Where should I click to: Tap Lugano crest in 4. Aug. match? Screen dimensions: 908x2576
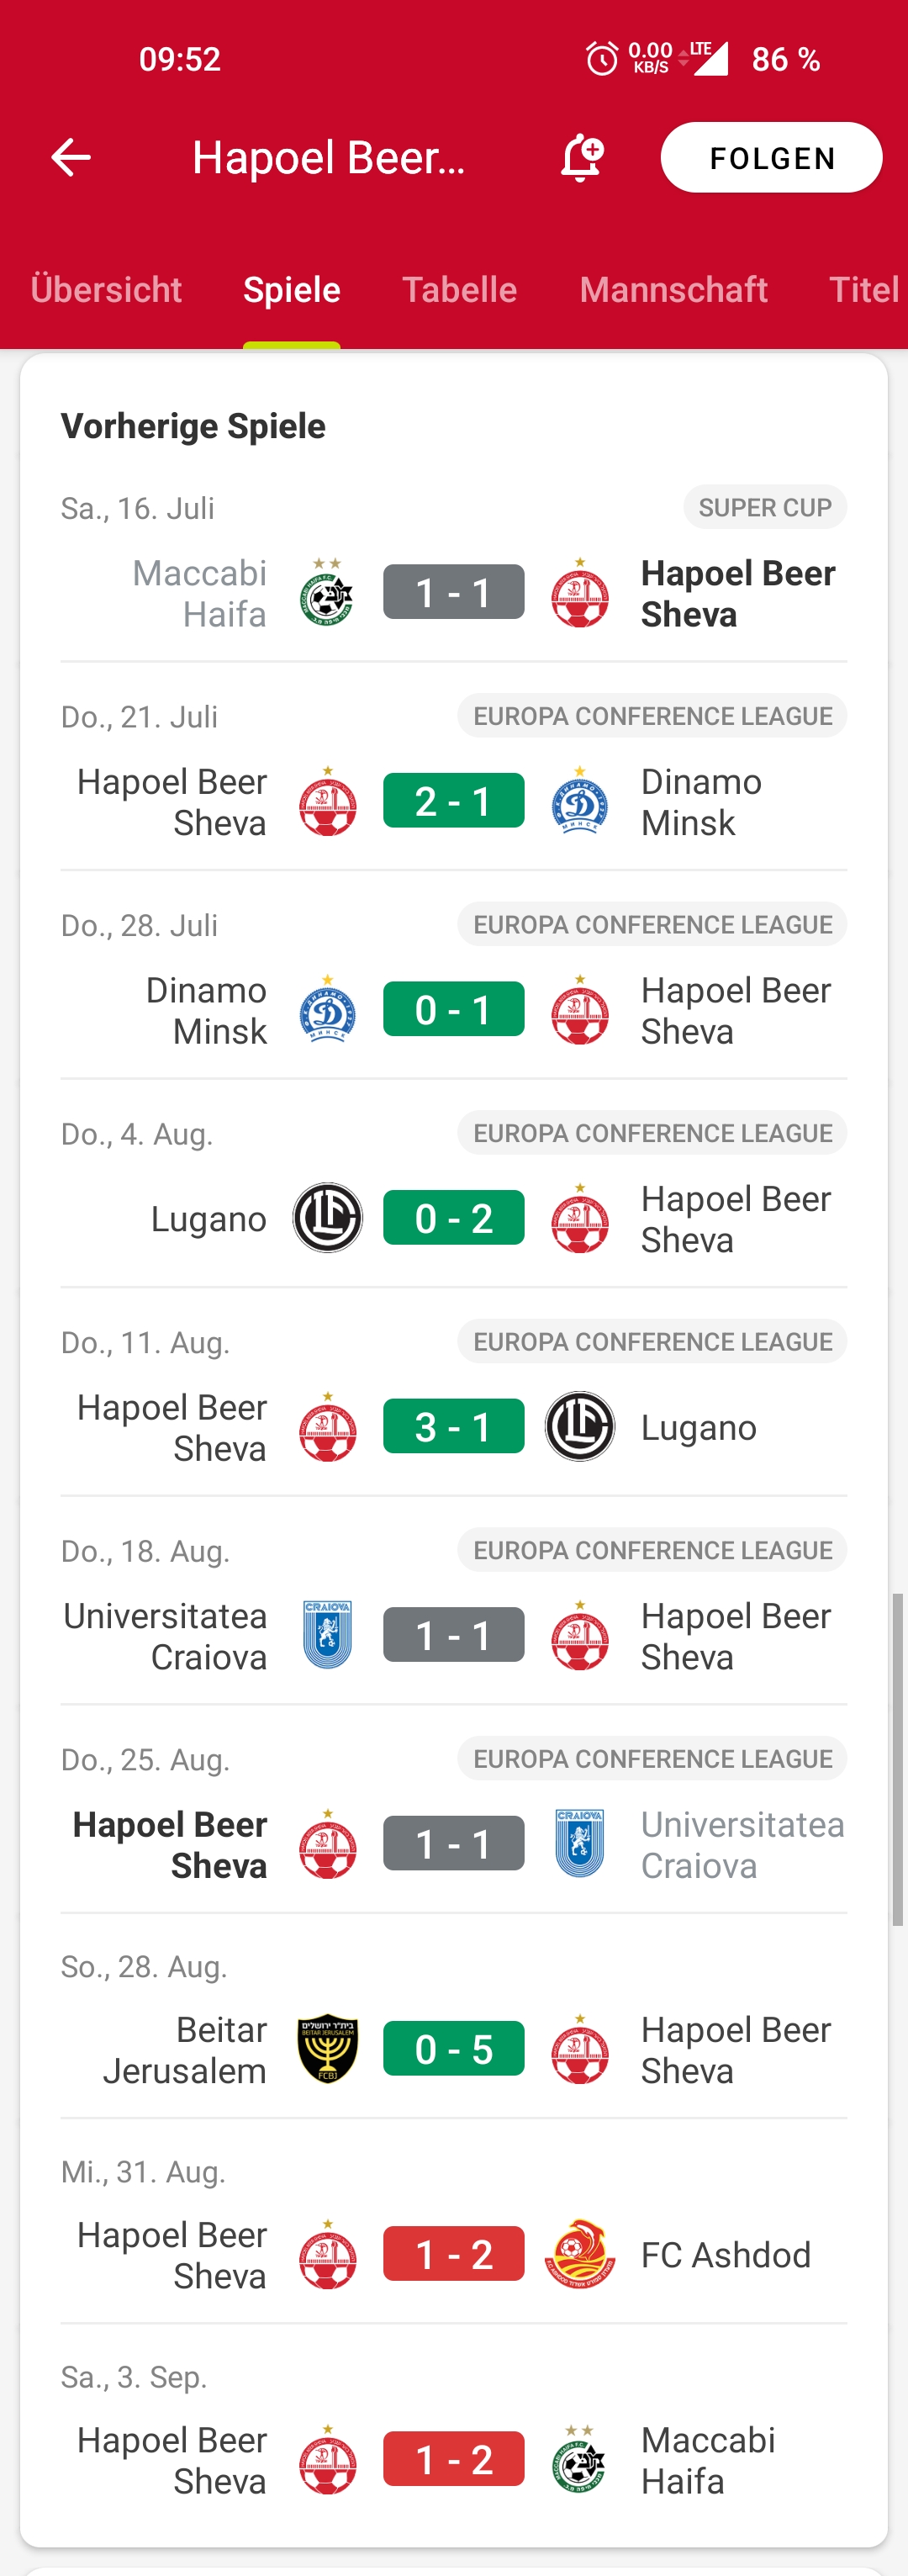coord(327,1218)
